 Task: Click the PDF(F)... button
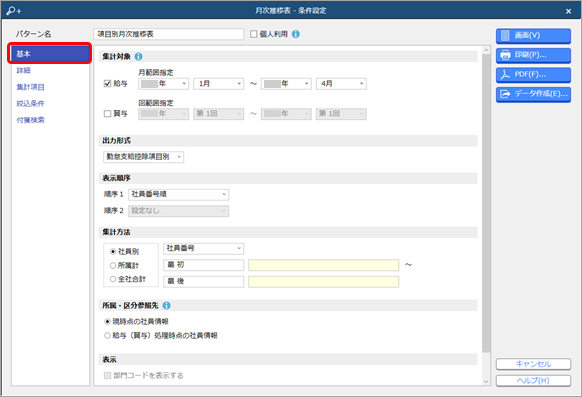tap(533, 75)
